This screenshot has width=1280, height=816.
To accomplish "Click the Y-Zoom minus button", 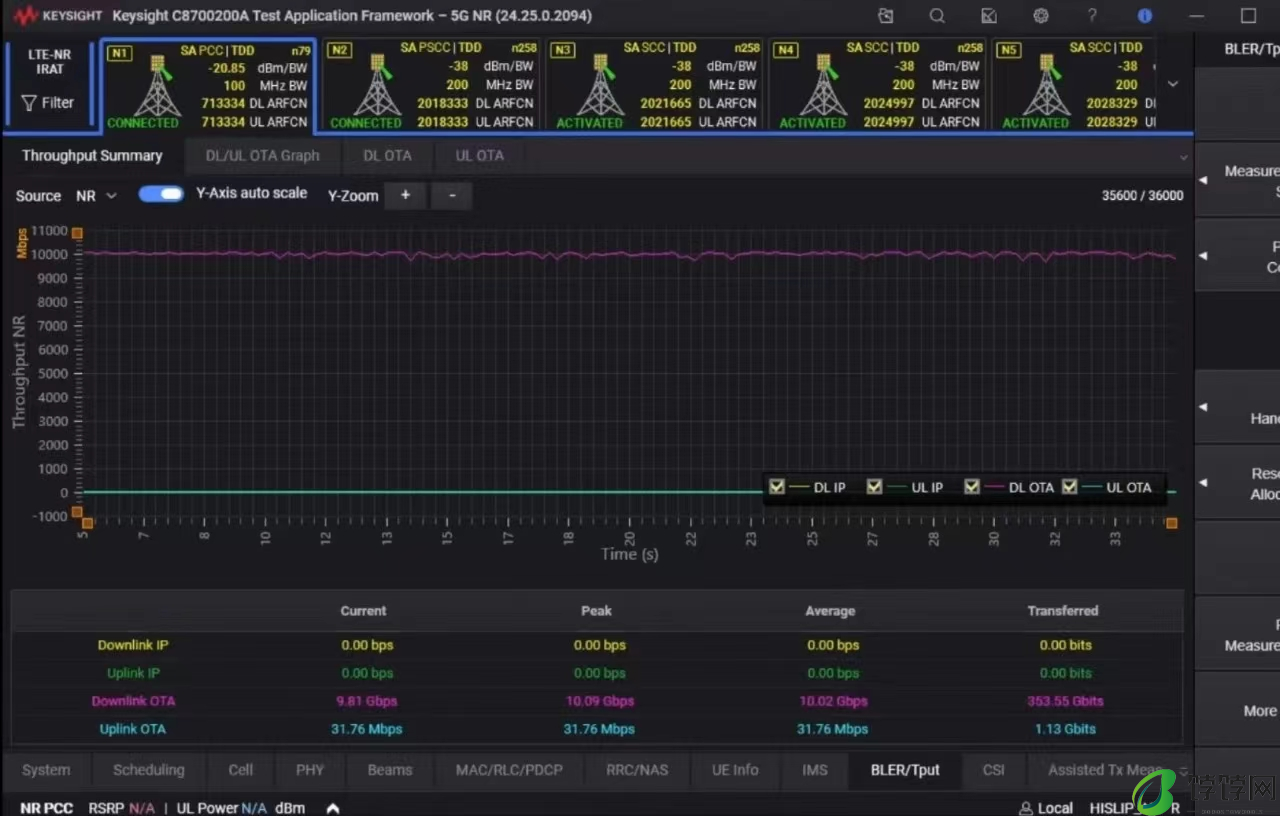I will [452, 195].
